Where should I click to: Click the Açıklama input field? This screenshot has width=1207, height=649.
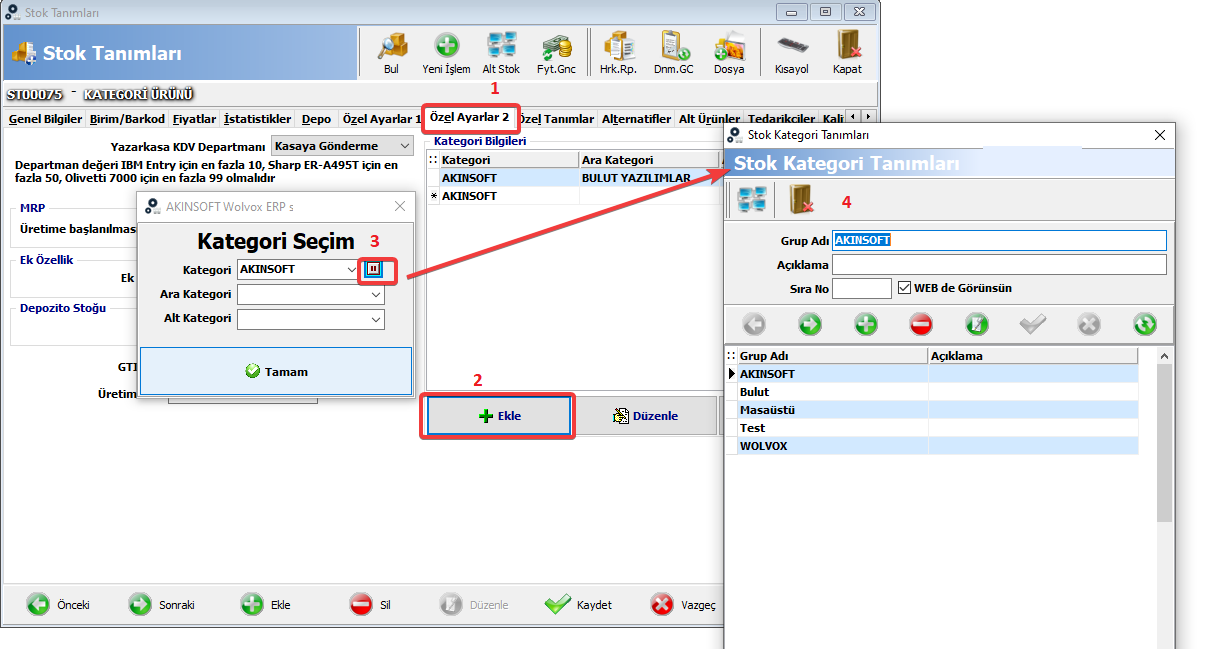(x=999, y=264)
